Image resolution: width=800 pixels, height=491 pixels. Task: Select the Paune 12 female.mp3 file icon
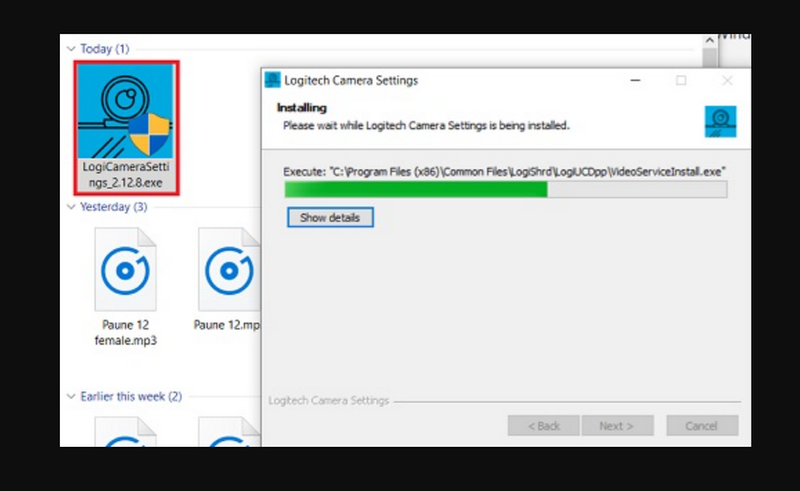[125, 269]
